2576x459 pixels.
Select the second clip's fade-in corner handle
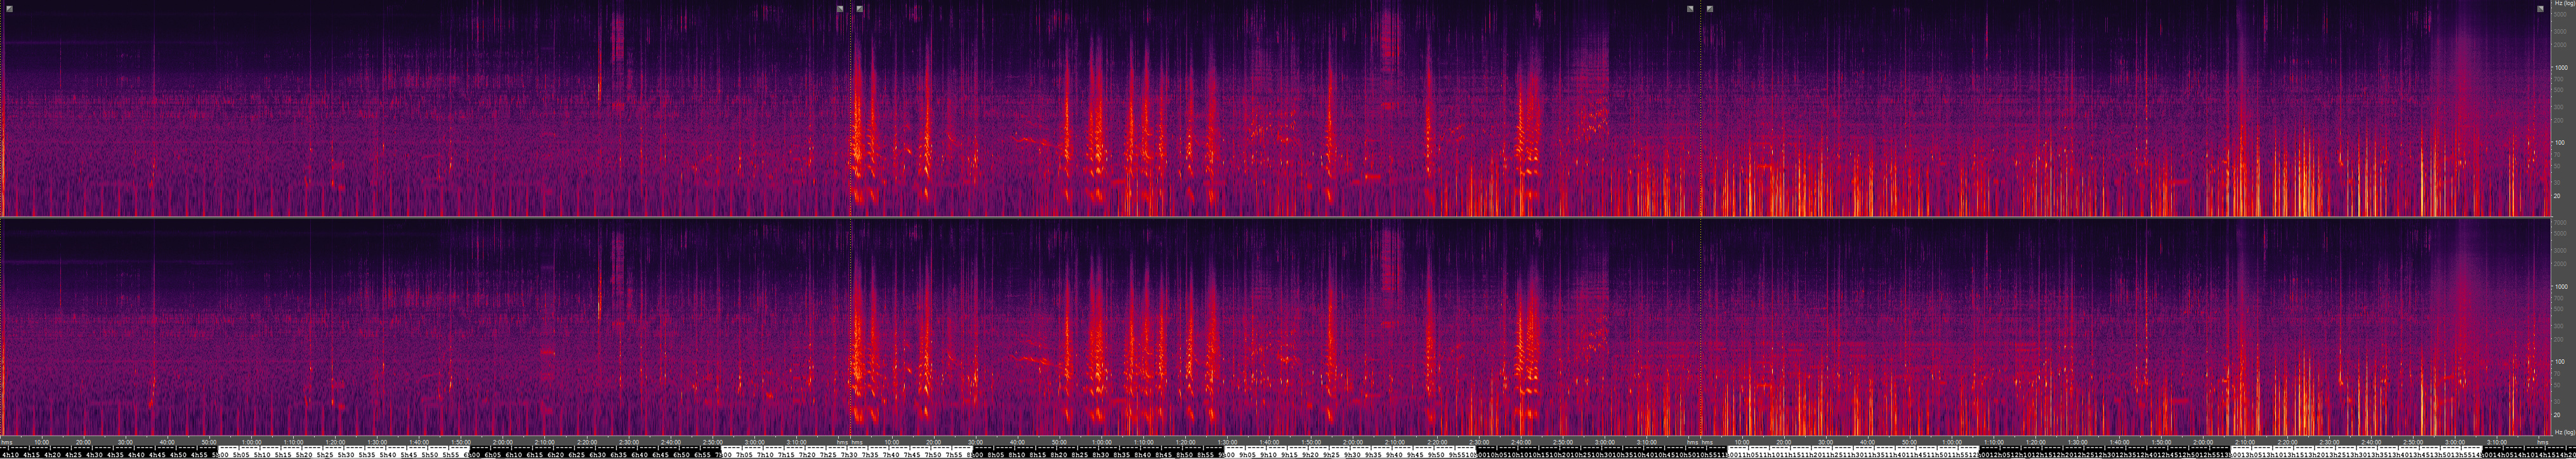(860, 8)
